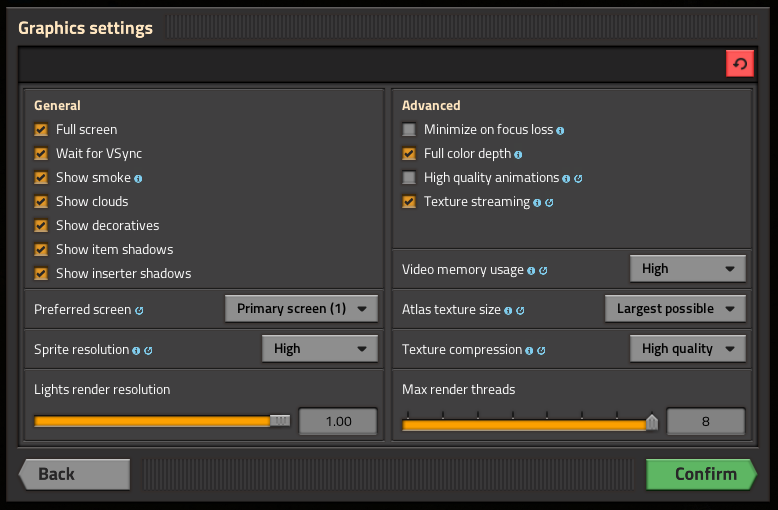
Task: Open the Preferred screen dropdown
Action: tap(301, 309)
